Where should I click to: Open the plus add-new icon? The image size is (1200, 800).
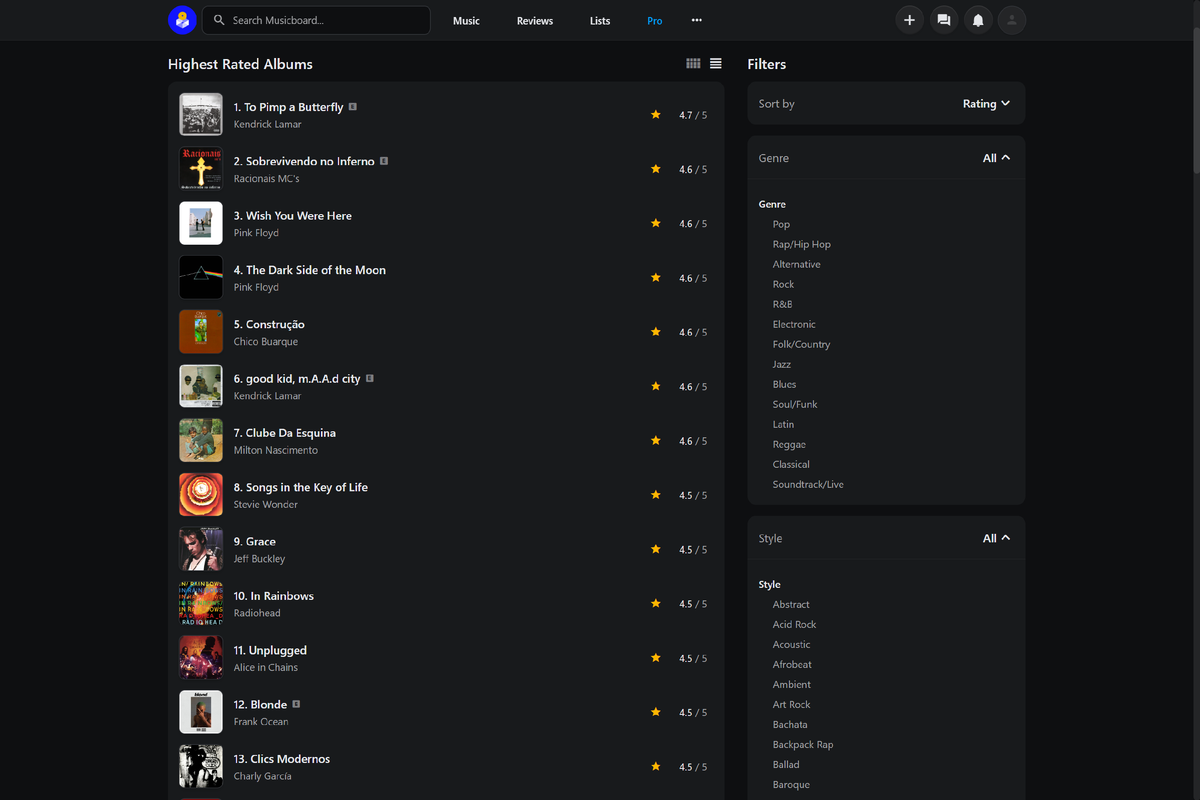tap(909, 20)
